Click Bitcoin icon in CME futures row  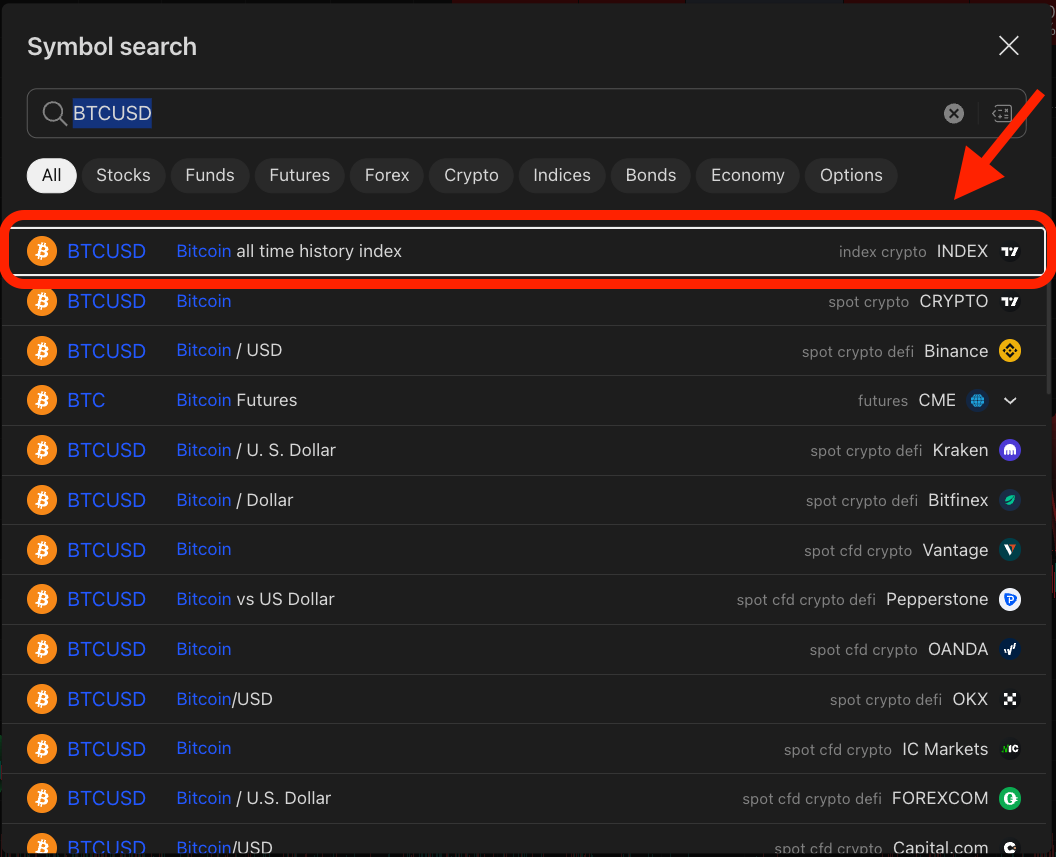point(42,401)
